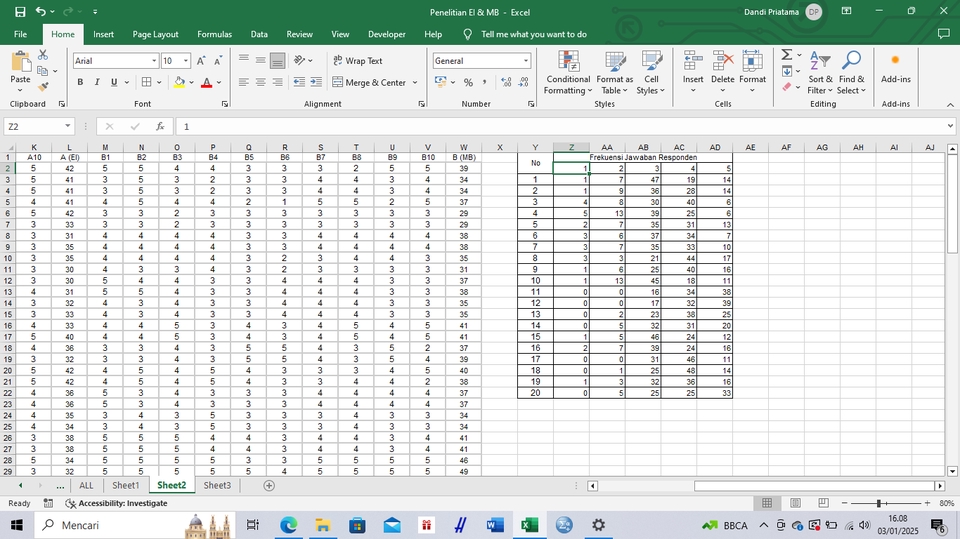Collapse the ribbon with the chevron
This screenshot has height=539, width=960.
click(x=950, y=105)
